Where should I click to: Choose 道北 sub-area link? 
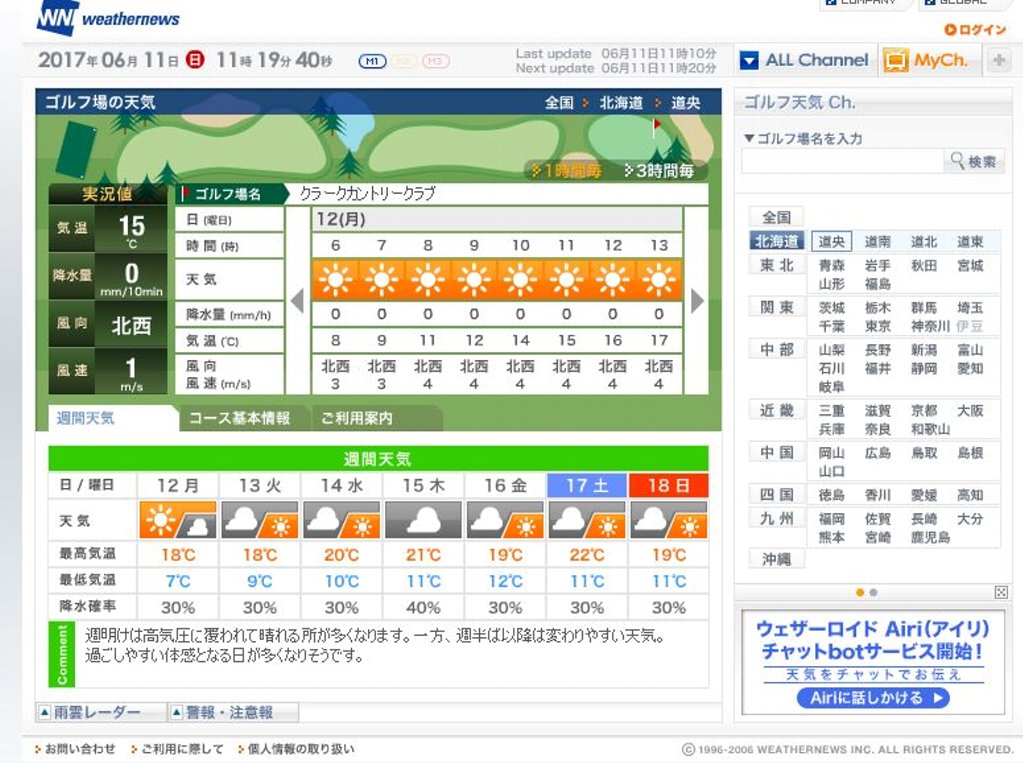(x=924, y=242)
